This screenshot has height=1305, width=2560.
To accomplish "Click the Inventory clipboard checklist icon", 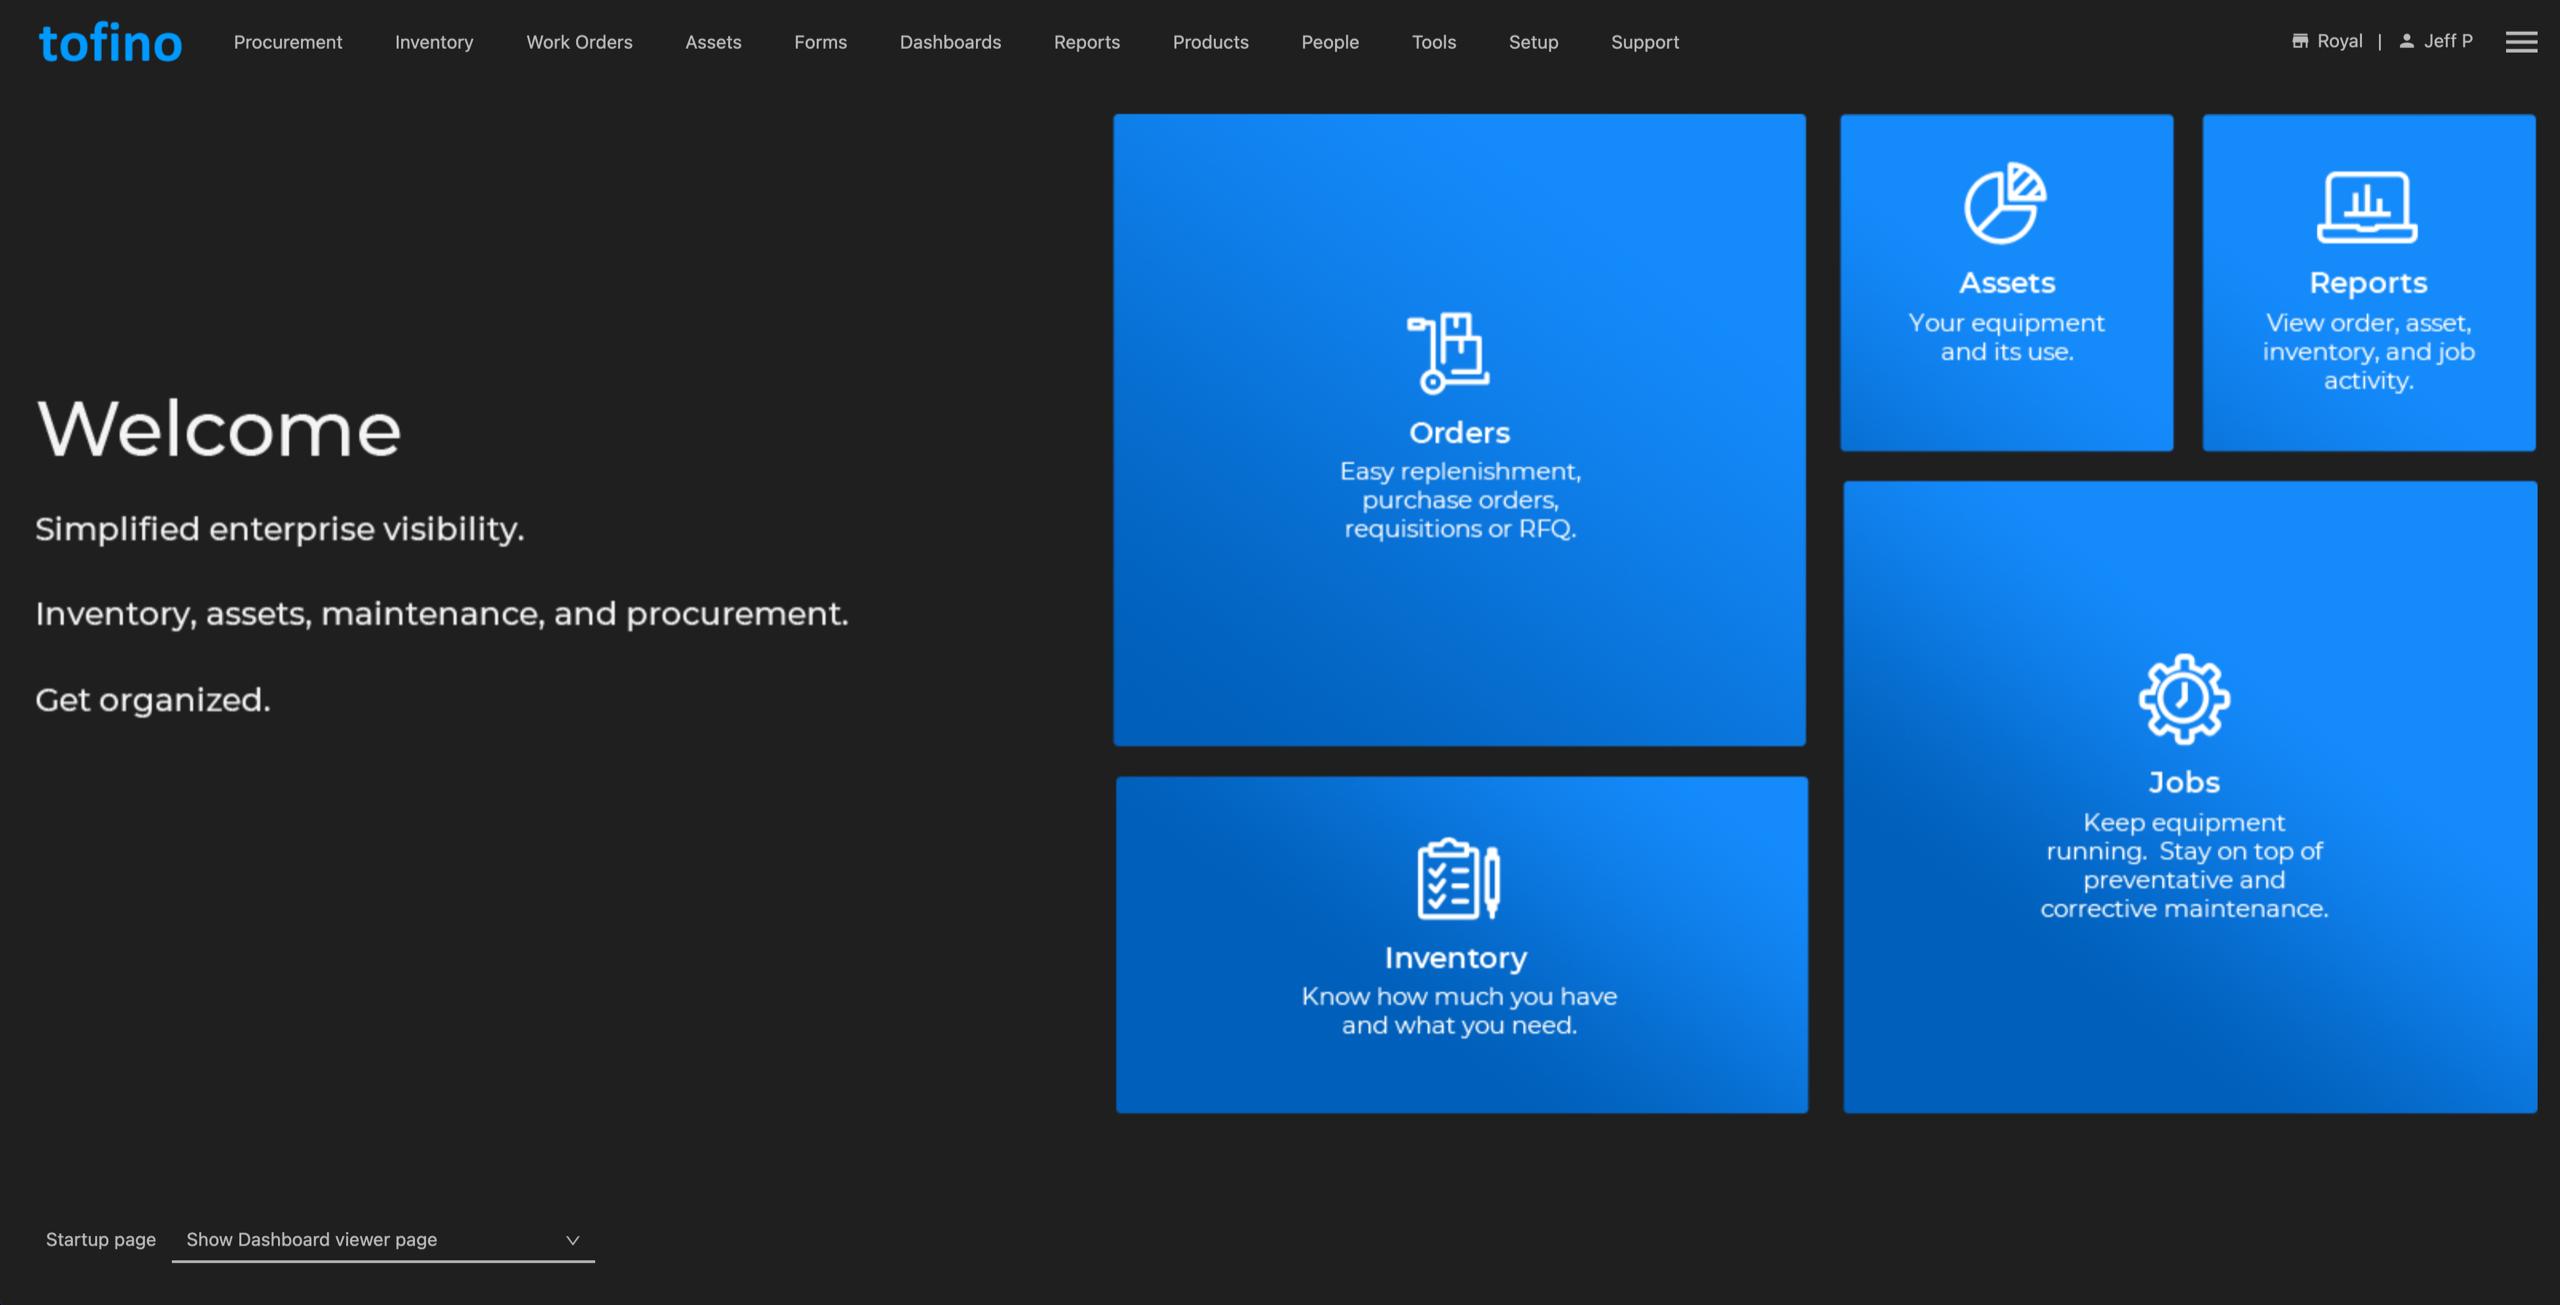I will [1458, 879].
